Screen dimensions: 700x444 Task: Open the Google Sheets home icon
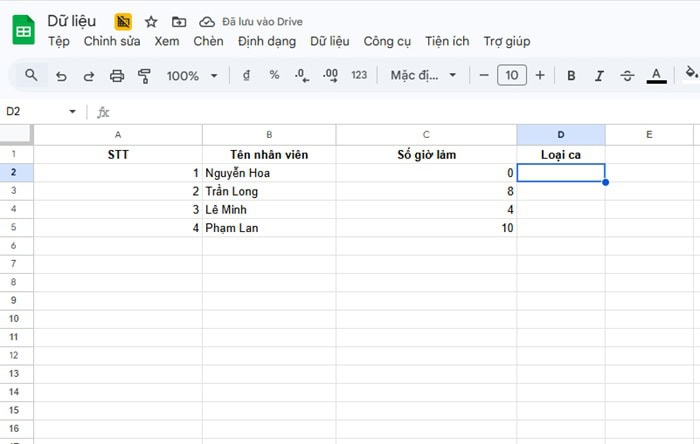(x=23, y=30)
